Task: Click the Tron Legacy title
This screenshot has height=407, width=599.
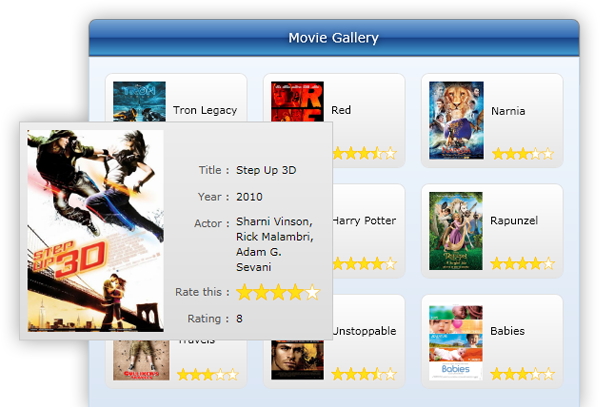Action: pos(205,110)
